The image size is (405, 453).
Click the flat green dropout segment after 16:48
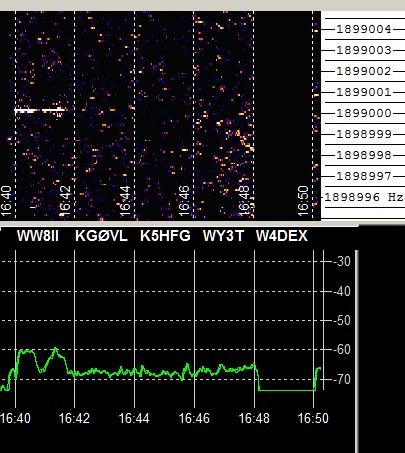[287, 390]
